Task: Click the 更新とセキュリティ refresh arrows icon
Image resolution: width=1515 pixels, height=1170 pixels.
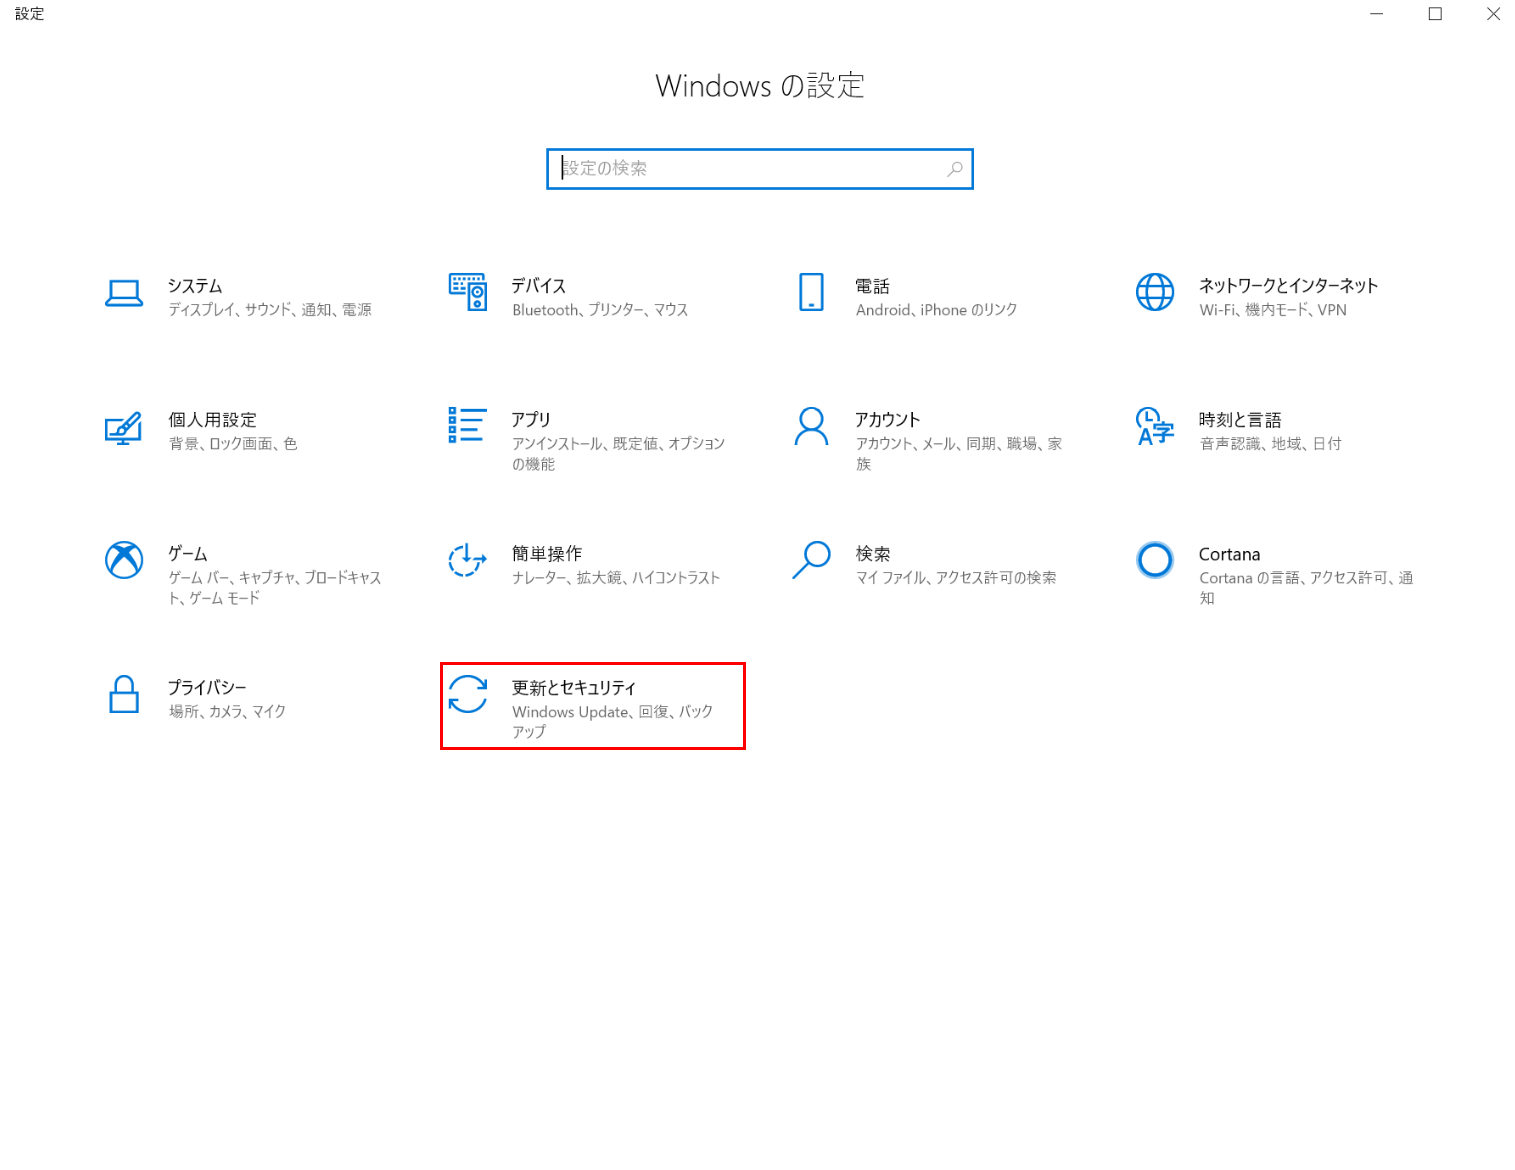Action: [x=467, y=694]
